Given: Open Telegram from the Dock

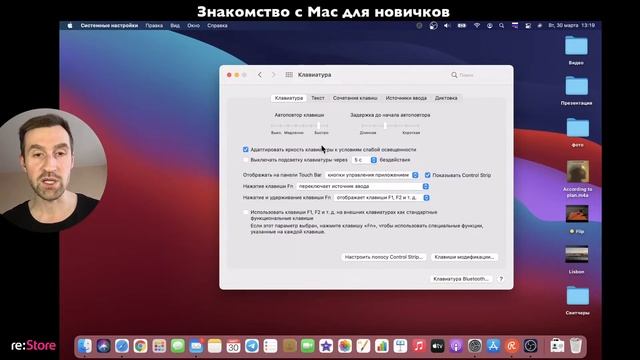Looking at the screenshot, I should click(x=252, y=346).
